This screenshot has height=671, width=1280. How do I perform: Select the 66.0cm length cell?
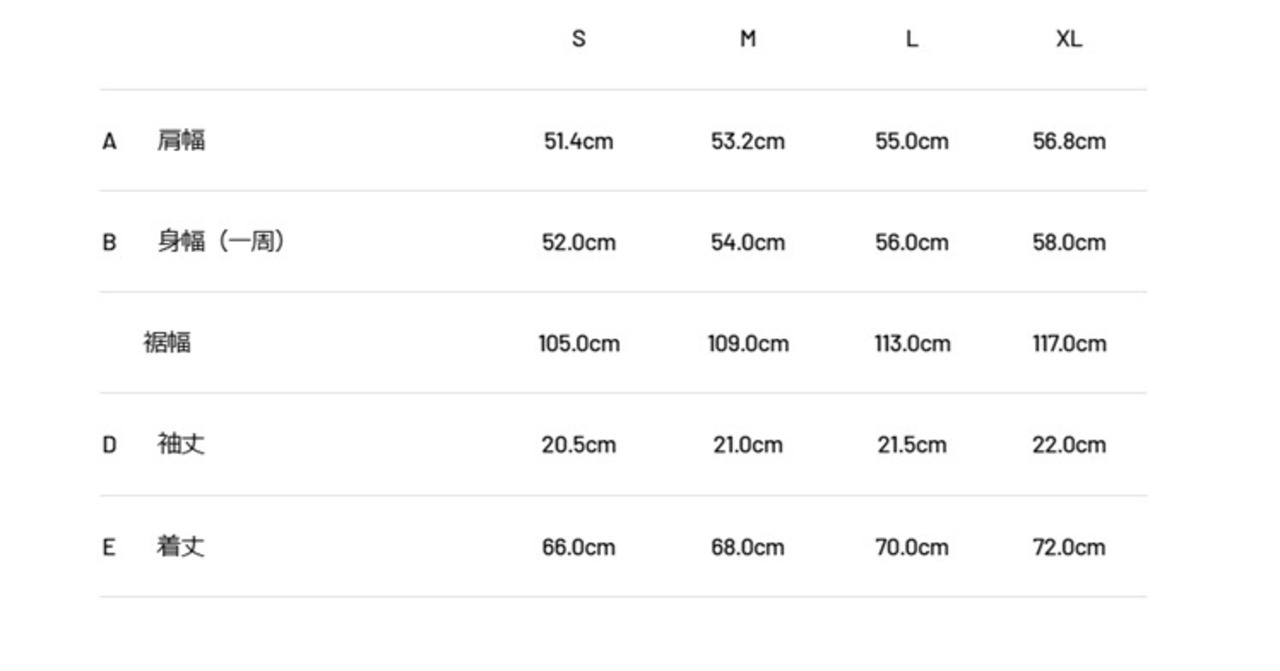click(578, 547)
